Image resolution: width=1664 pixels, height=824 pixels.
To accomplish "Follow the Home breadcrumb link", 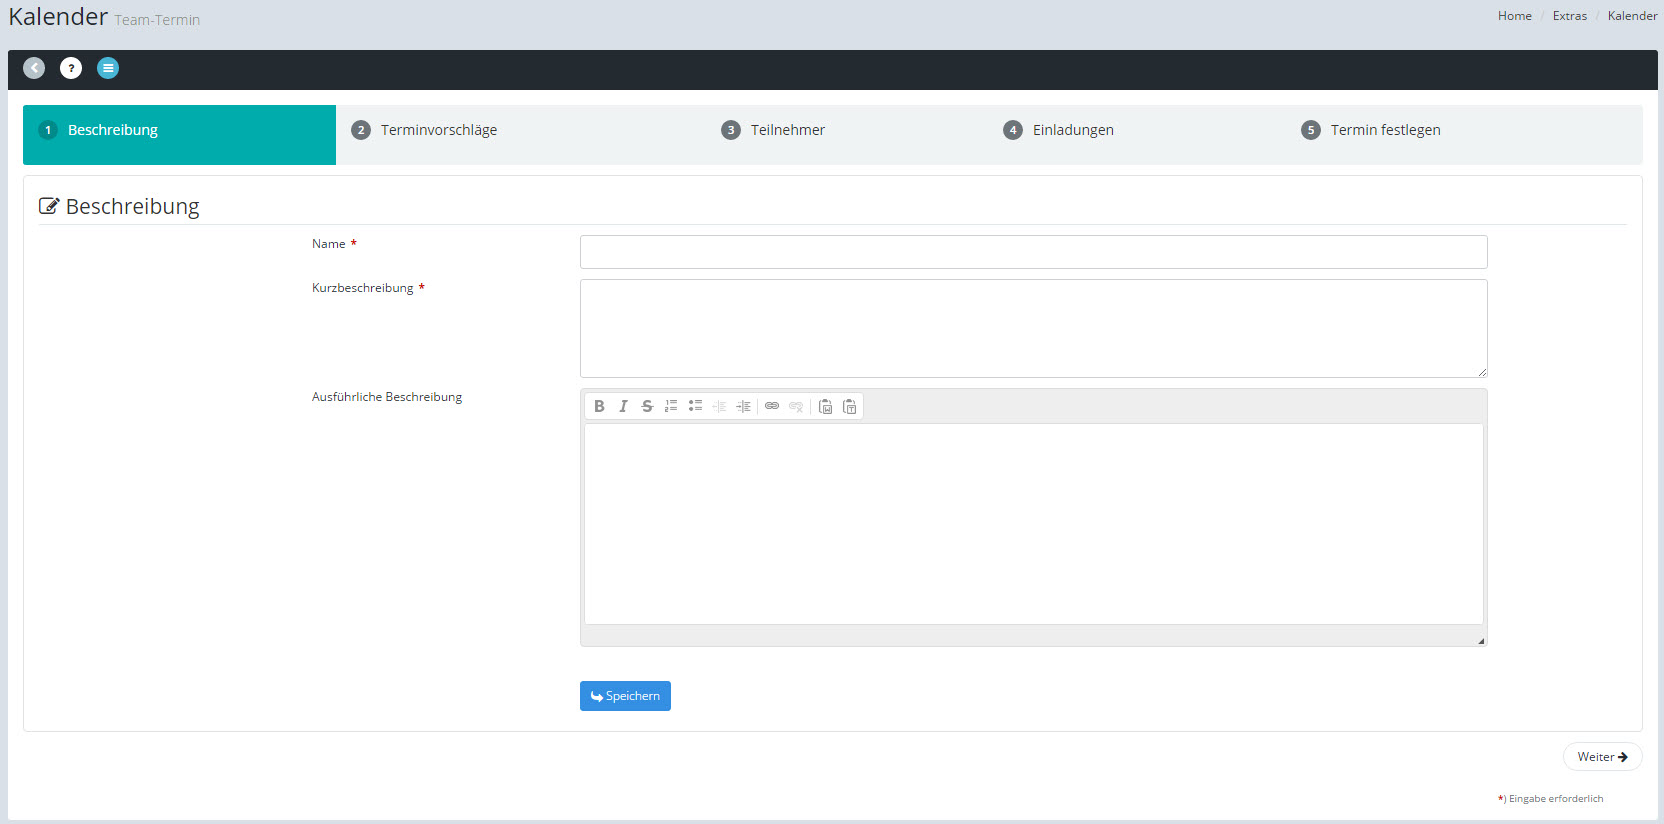I will (x=1514, y=16).
